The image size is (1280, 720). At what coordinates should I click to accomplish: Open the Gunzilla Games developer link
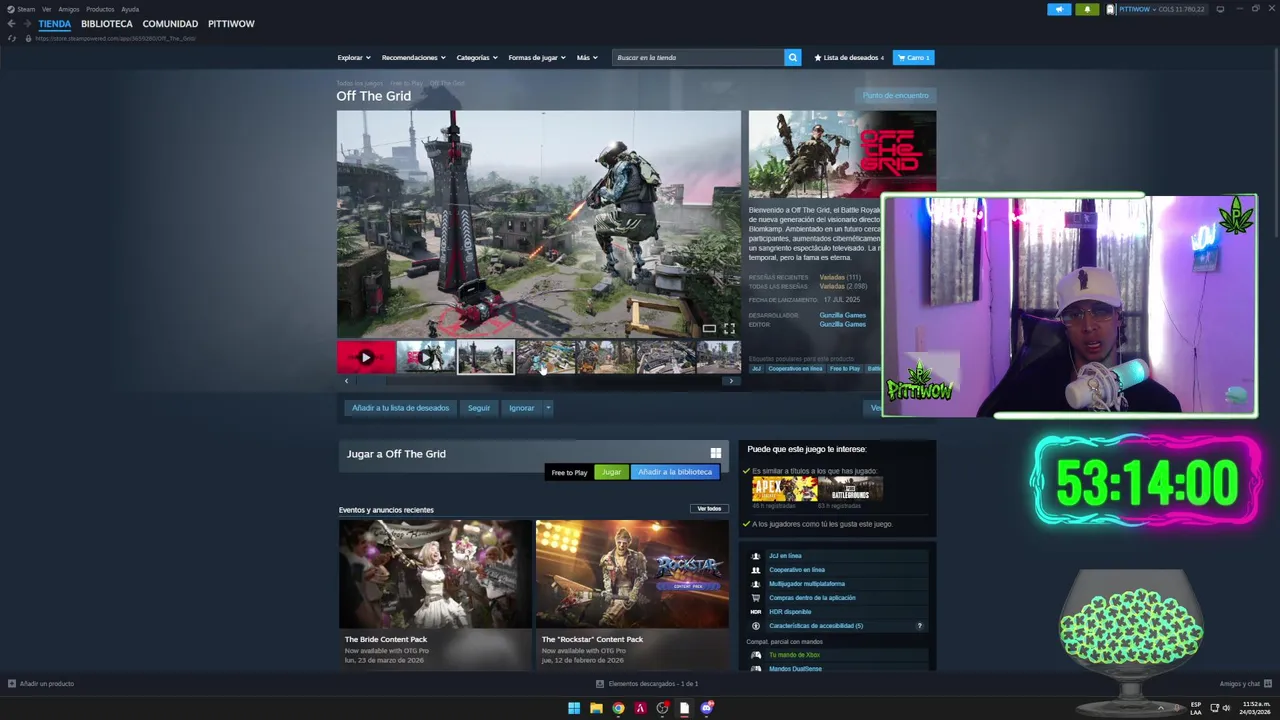(x=842, y=315)
